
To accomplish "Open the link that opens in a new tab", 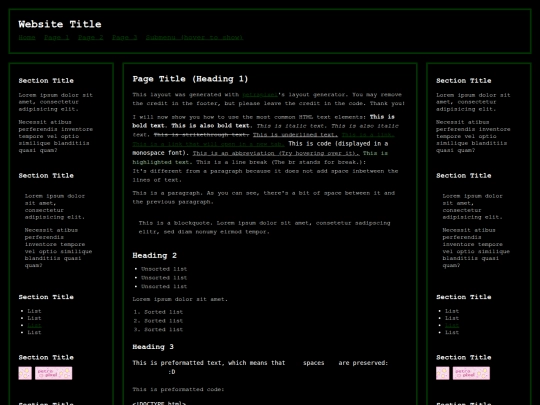I will click(208, 144).
